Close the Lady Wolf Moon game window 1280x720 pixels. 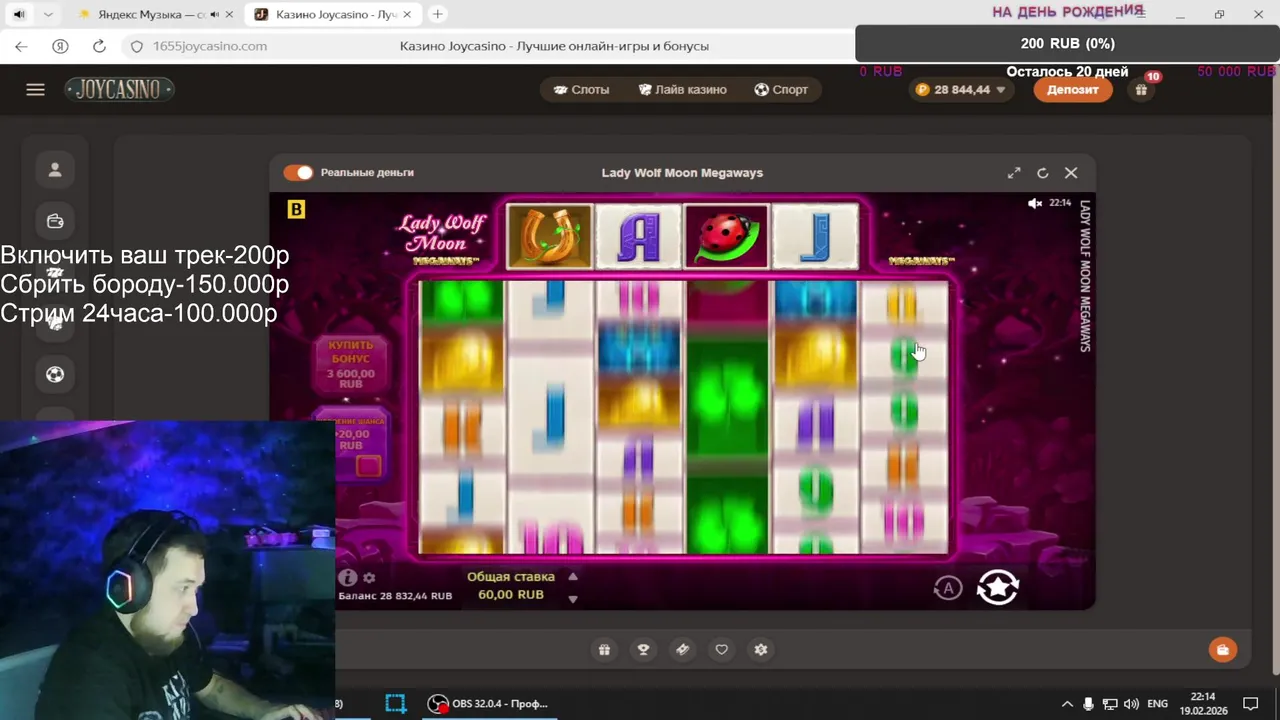tap(1071, 173)
